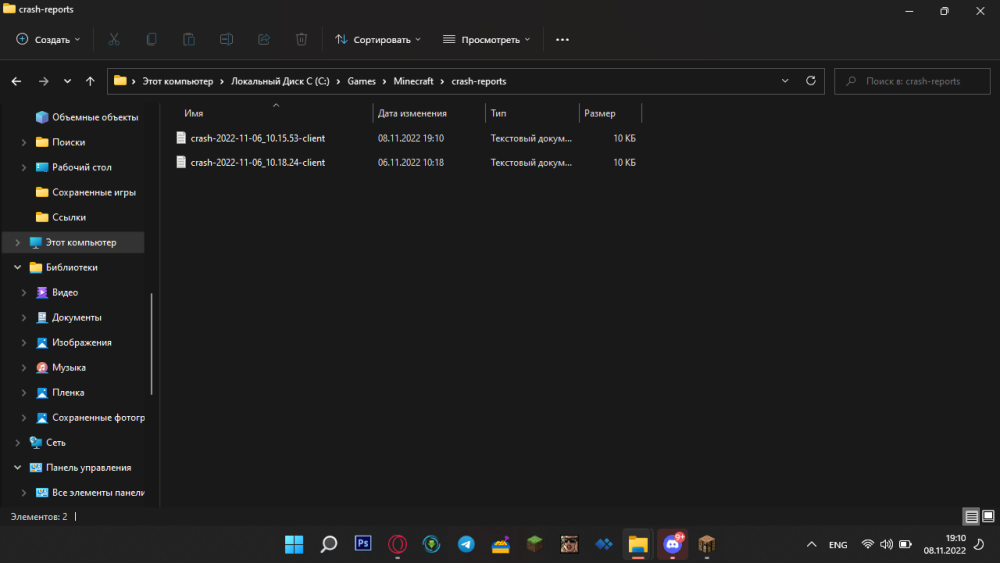Go forward with the right arrow button
This screenshot has height=563, width=1000.
pos(43,81)
